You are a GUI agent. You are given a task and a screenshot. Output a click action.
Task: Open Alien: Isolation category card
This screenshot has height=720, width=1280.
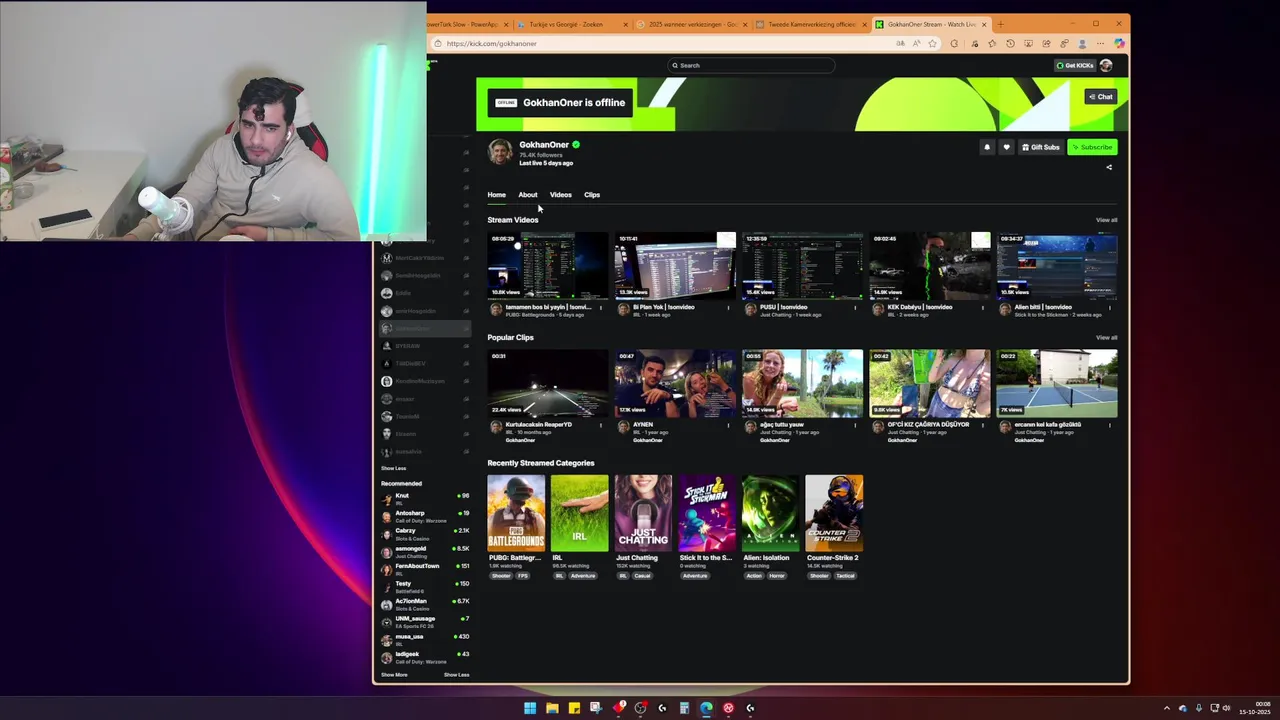point(770,513)
